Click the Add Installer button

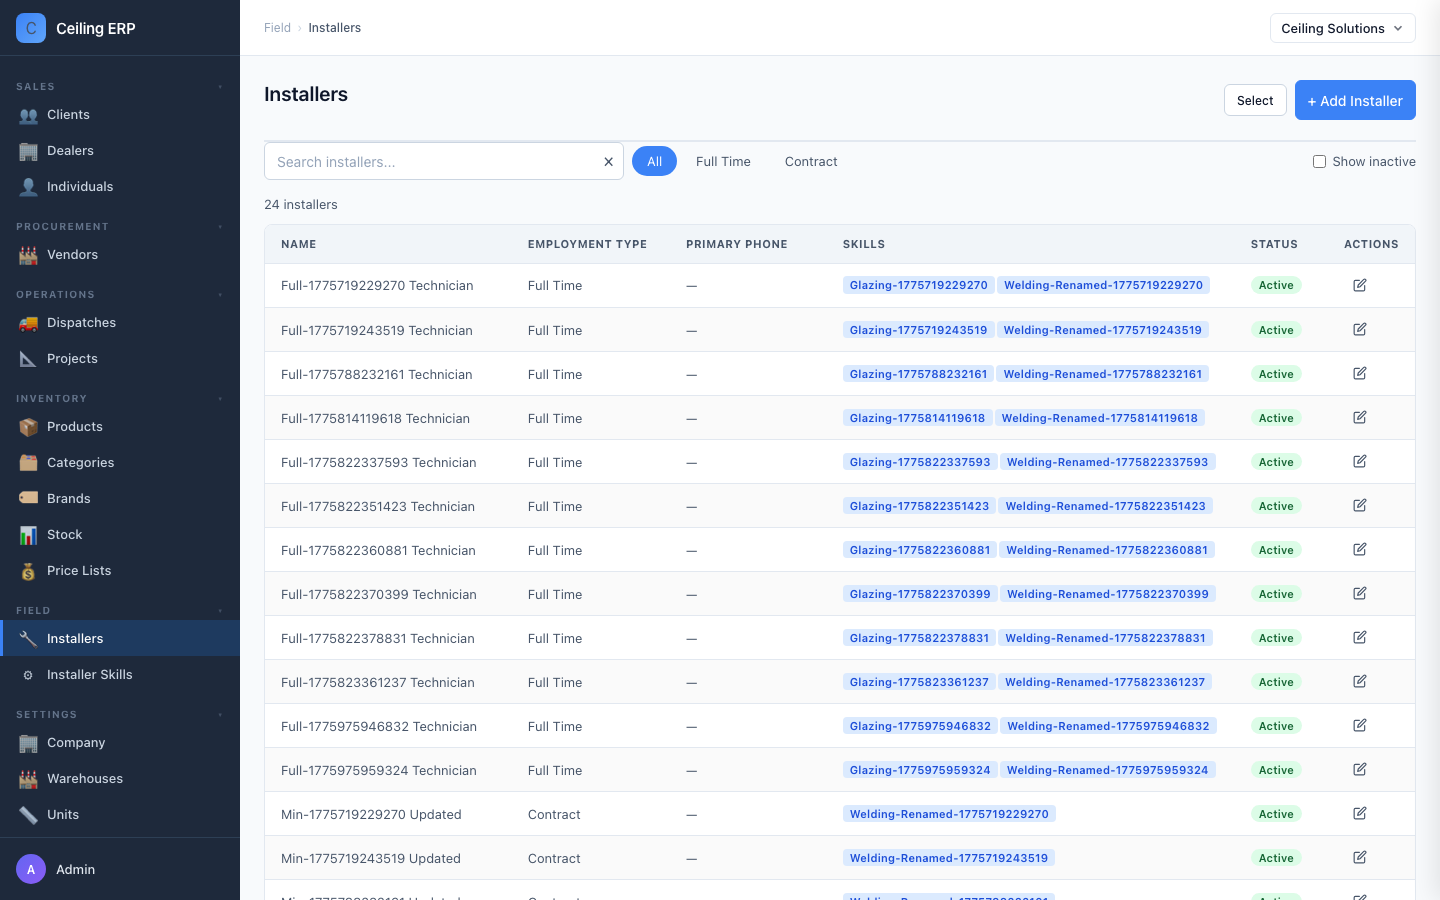point(1355,100)
